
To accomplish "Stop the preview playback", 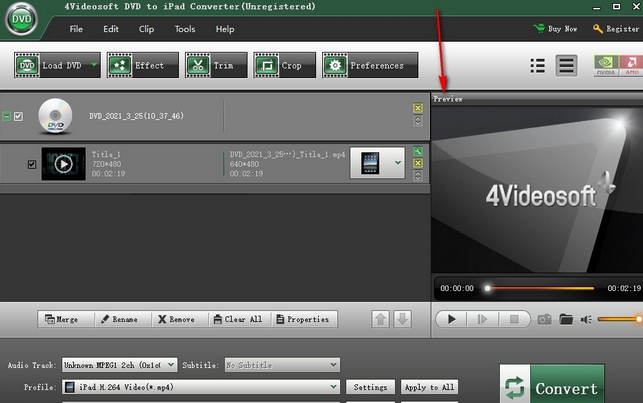I will click(x=514, y=319).
